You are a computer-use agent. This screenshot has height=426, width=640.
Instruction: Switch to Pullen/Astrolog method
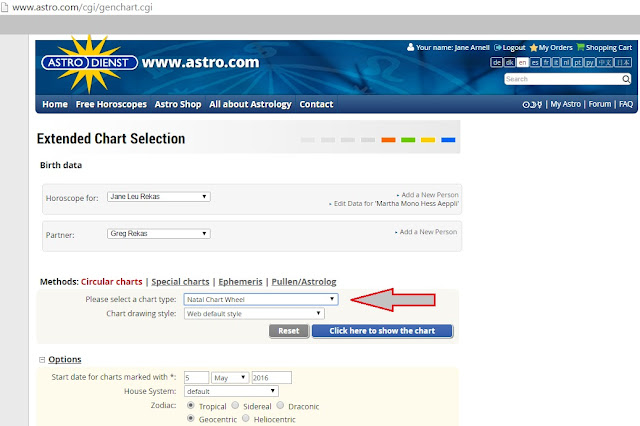tap(304, 282)
